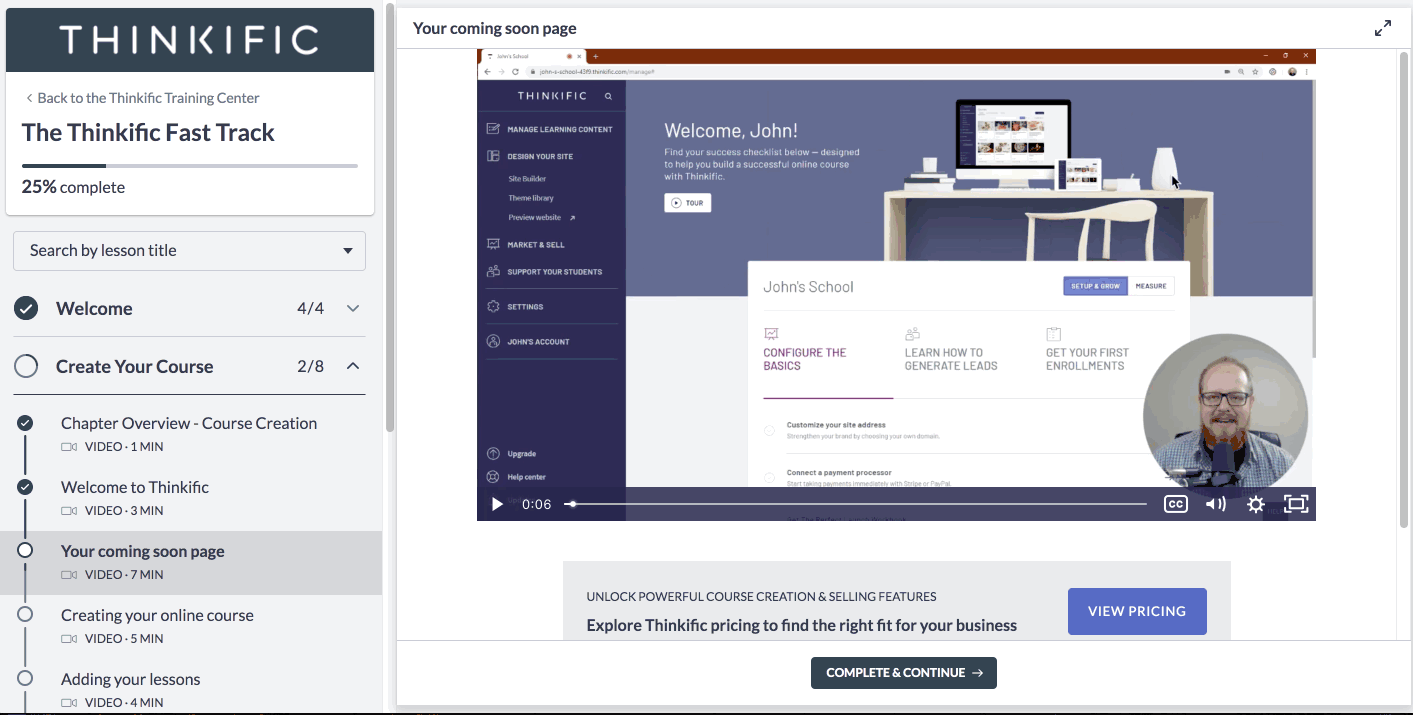The height and width of the screenshot is (715, 1413).
Task: Play the lesson video
Action: (497, 504)
